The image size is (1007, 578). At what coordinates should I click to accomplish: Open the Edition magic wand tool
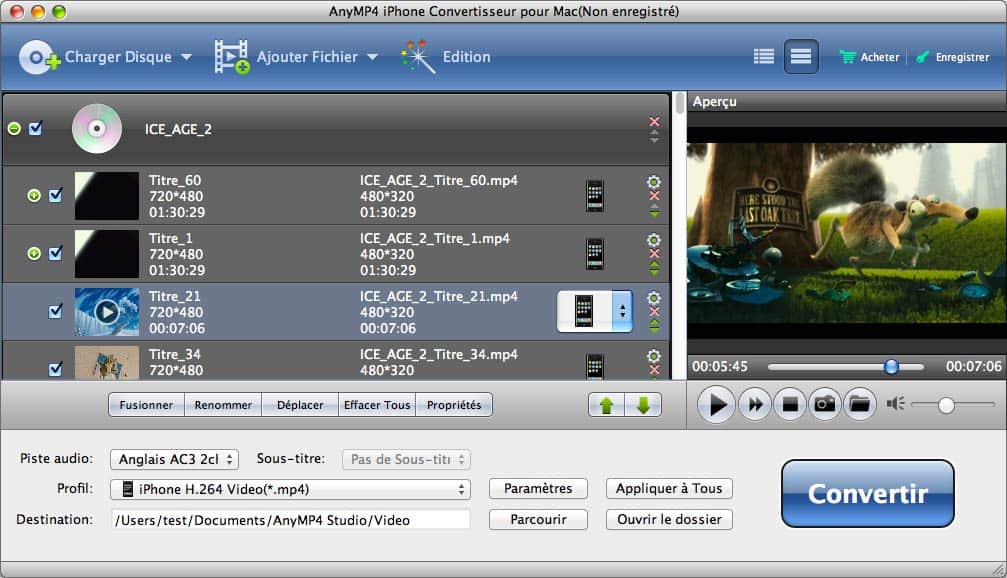pos(419,57)
